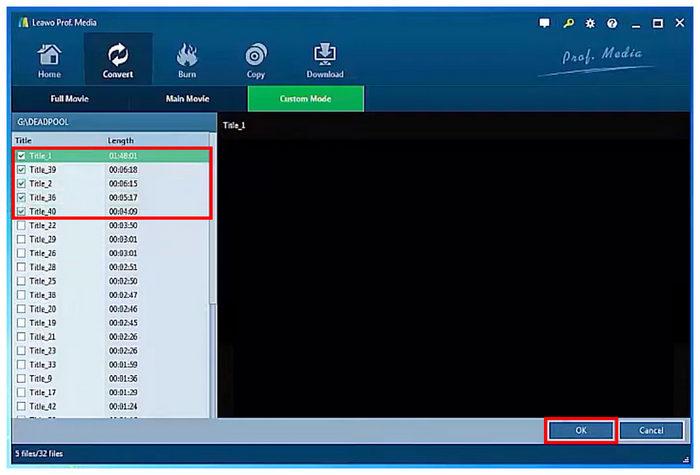Click the length 00:02:51 of Title_28
700x475 pixels.
click(123, 267)
